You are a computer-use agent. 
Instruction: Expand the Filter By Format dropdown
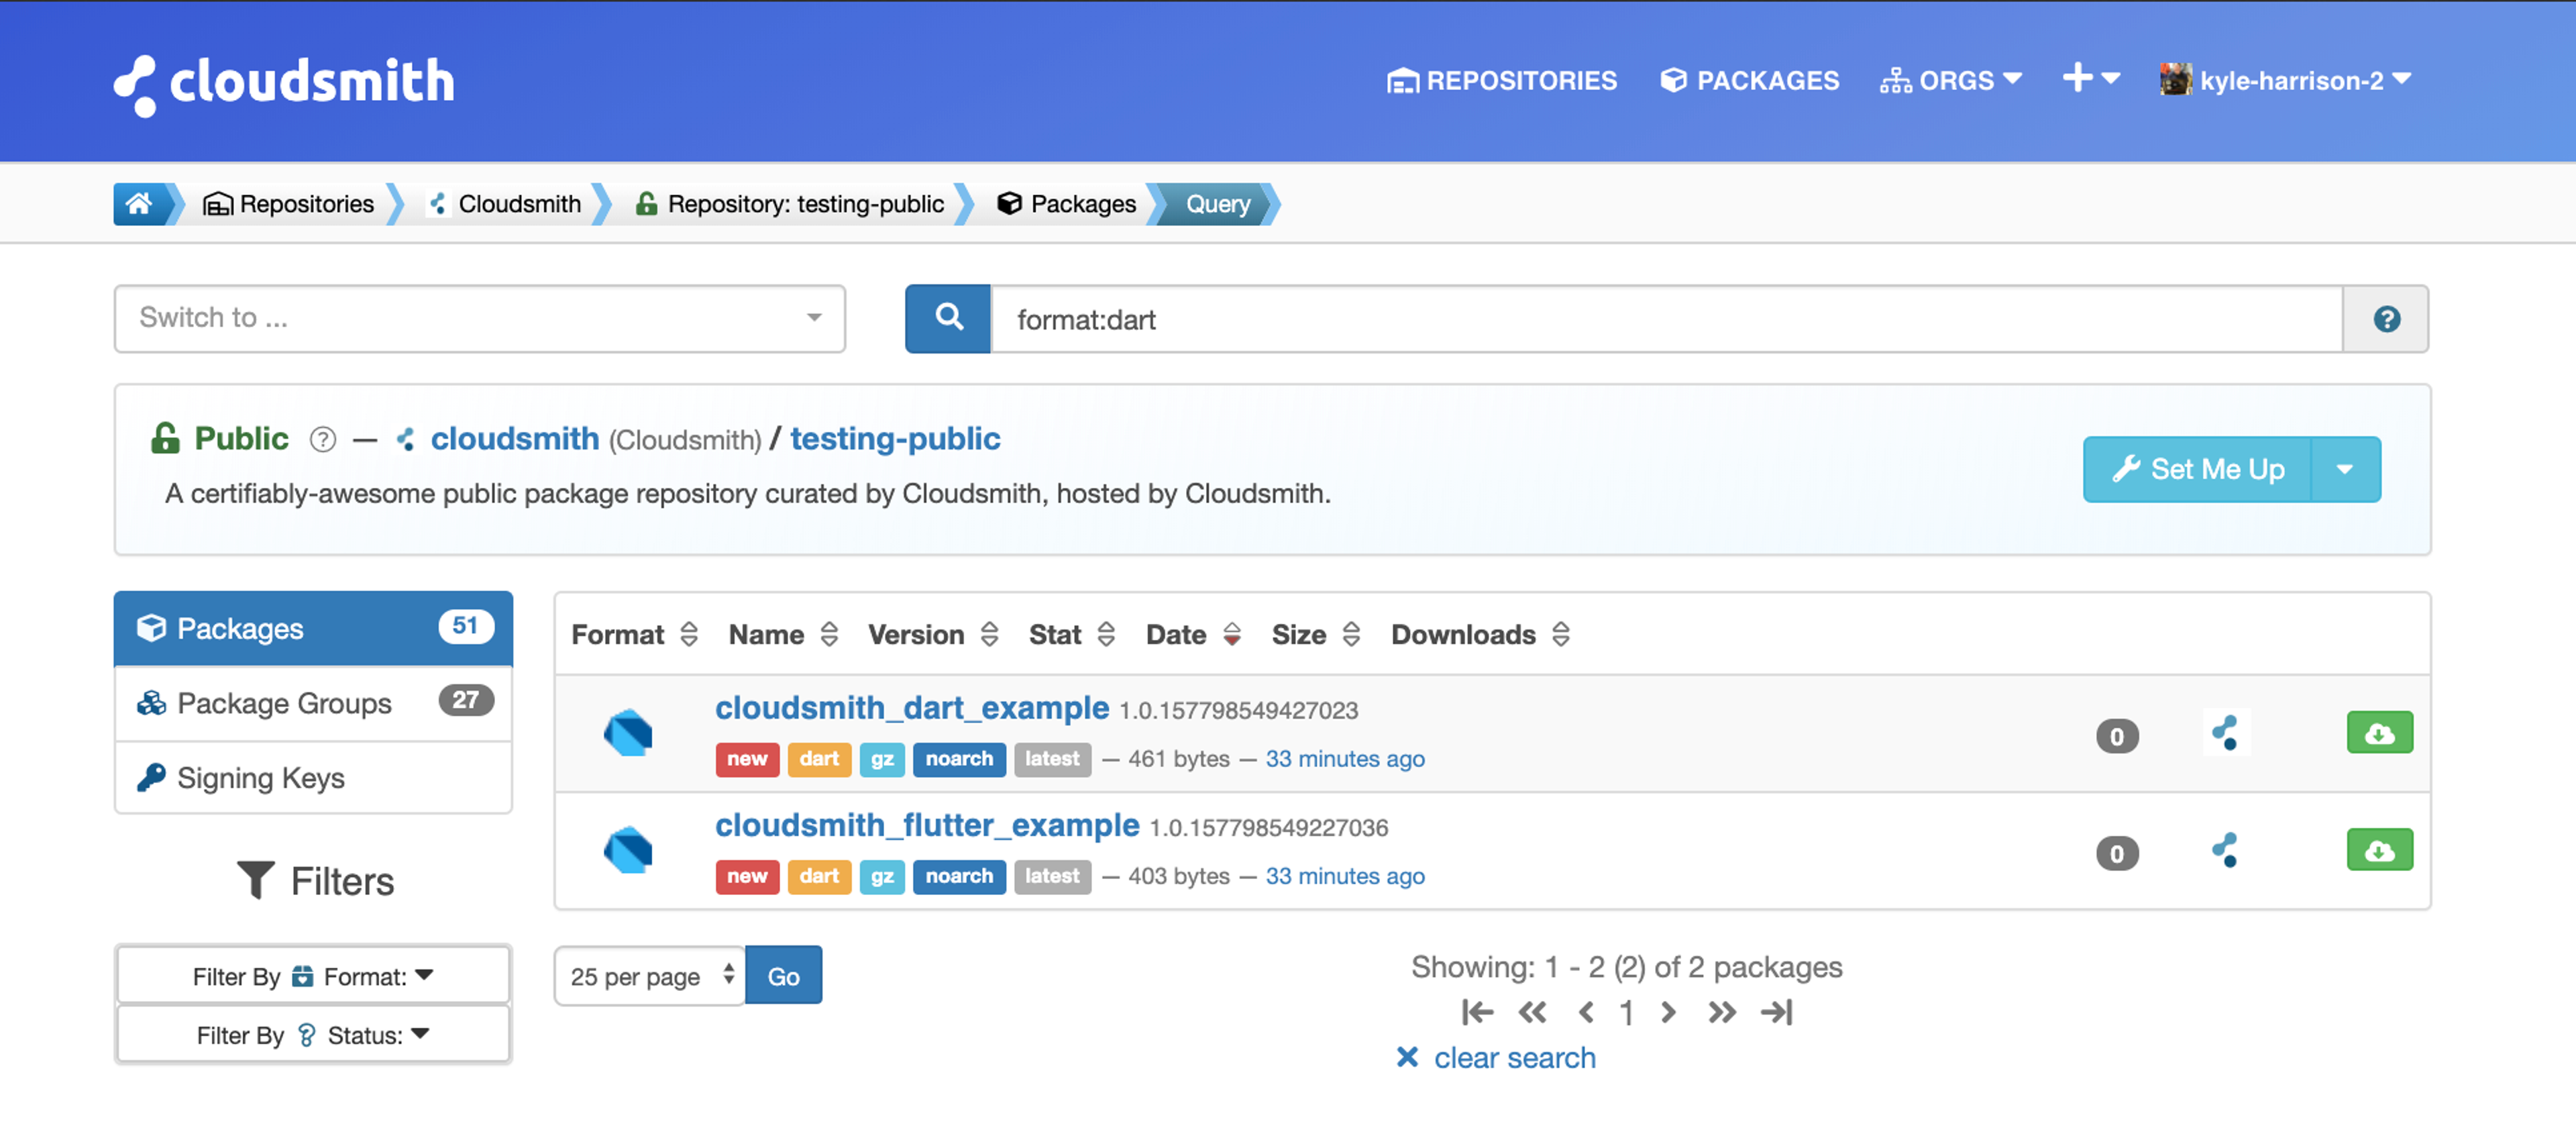coord(313,976)
